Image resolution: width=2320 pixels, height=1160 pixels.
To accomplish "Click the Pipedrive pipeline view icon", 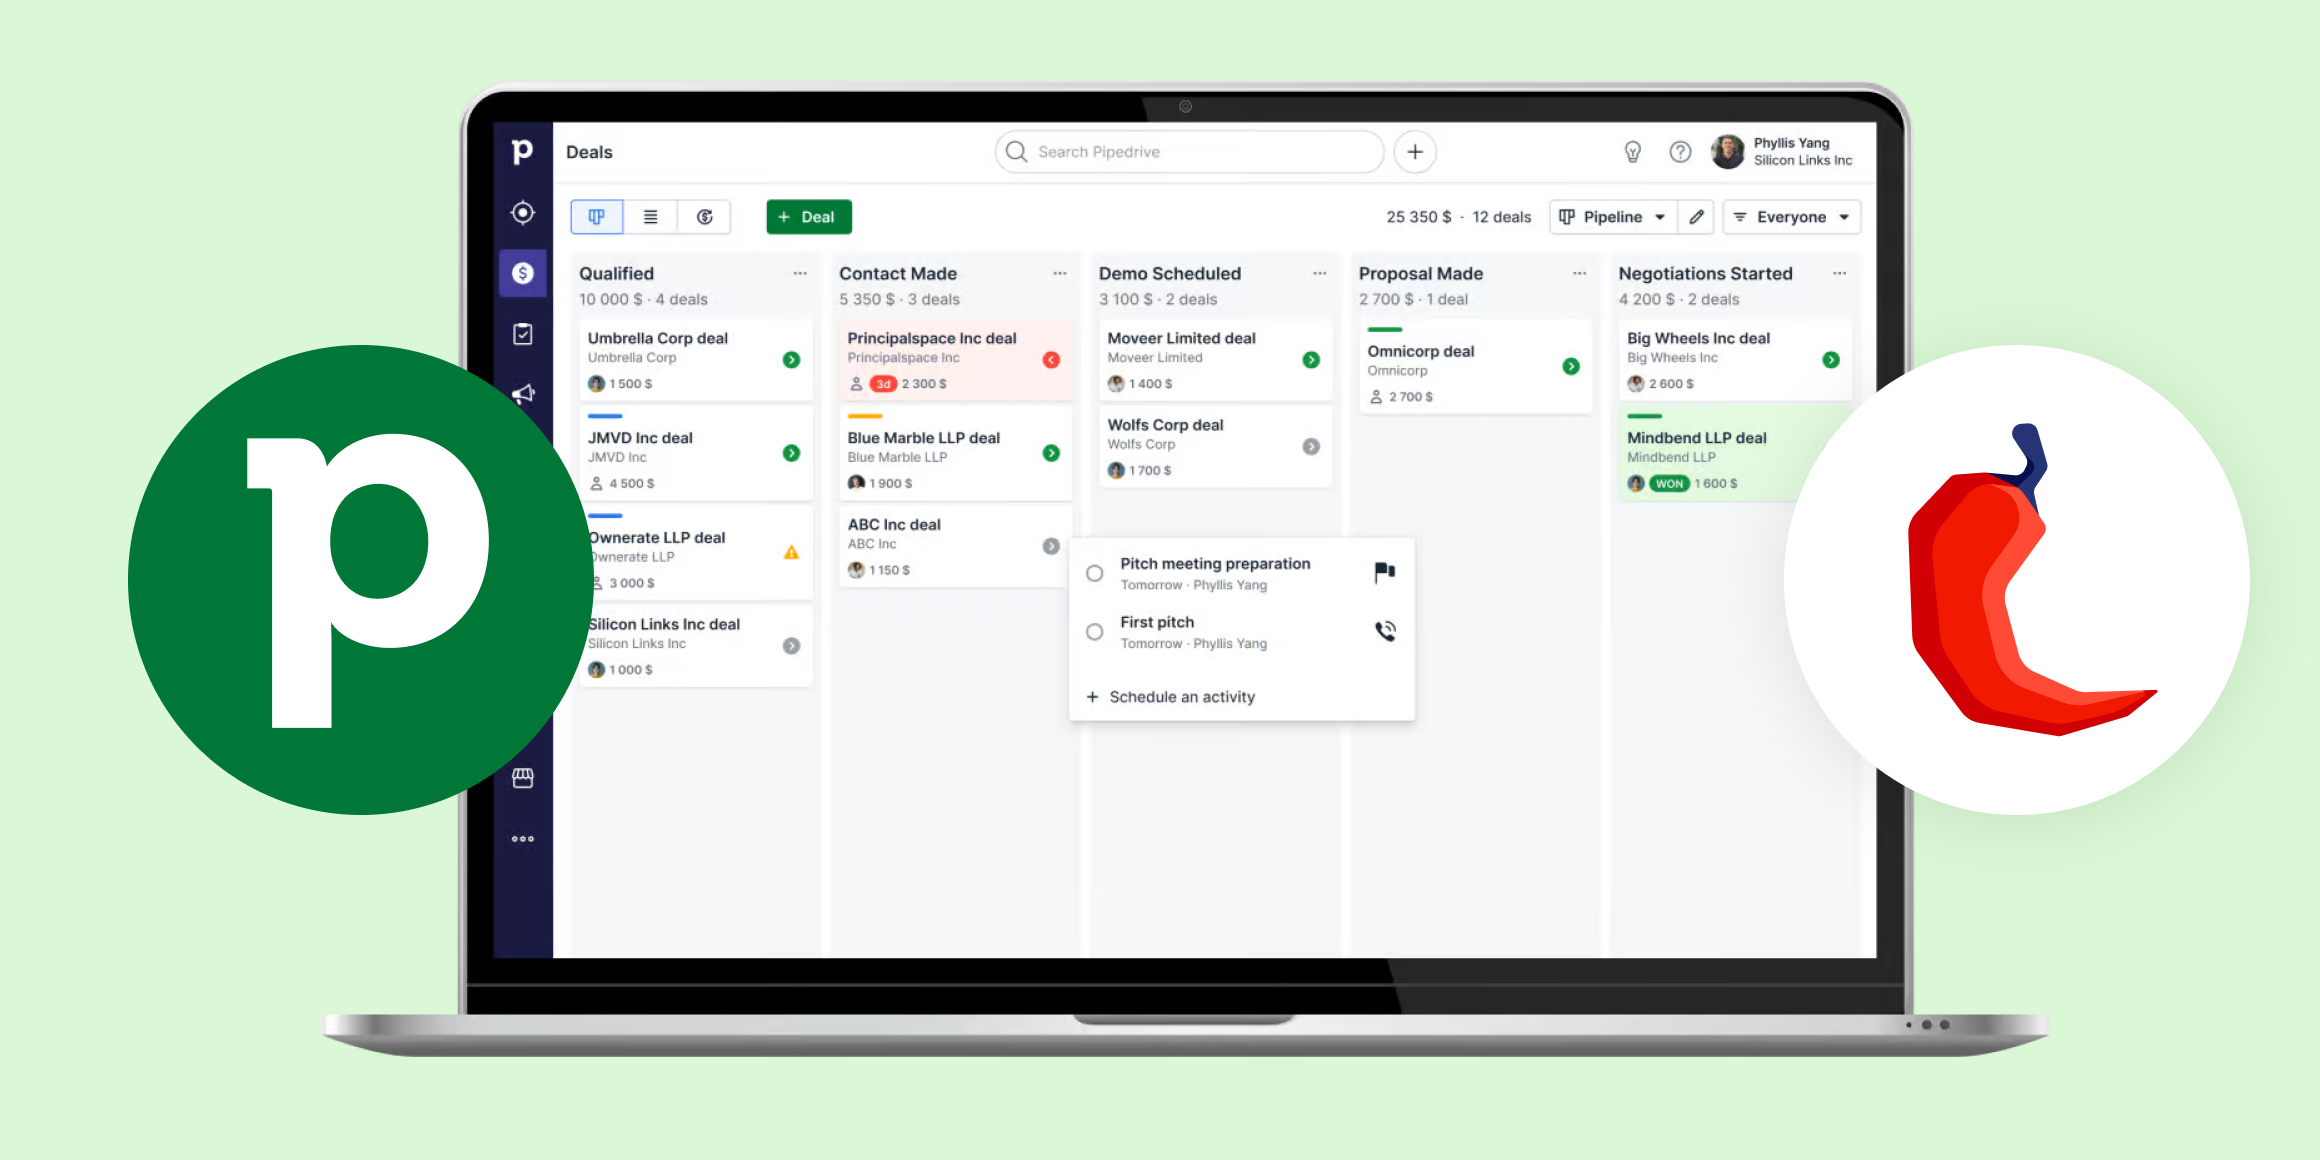I will coord(592,216).
